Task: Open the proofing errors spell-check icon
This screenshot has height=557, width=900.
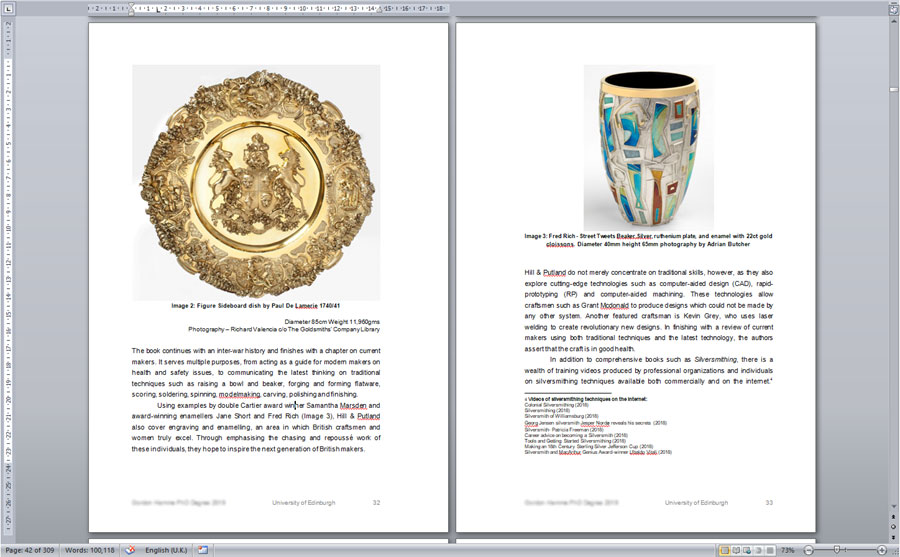Action: (x=130, y=550)
